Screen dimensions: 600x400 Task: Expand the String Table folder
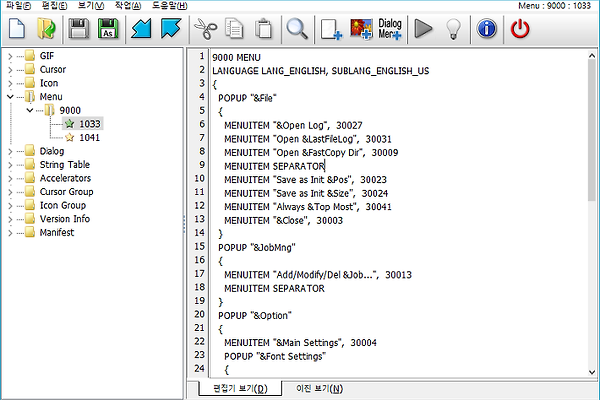point(10,165)
